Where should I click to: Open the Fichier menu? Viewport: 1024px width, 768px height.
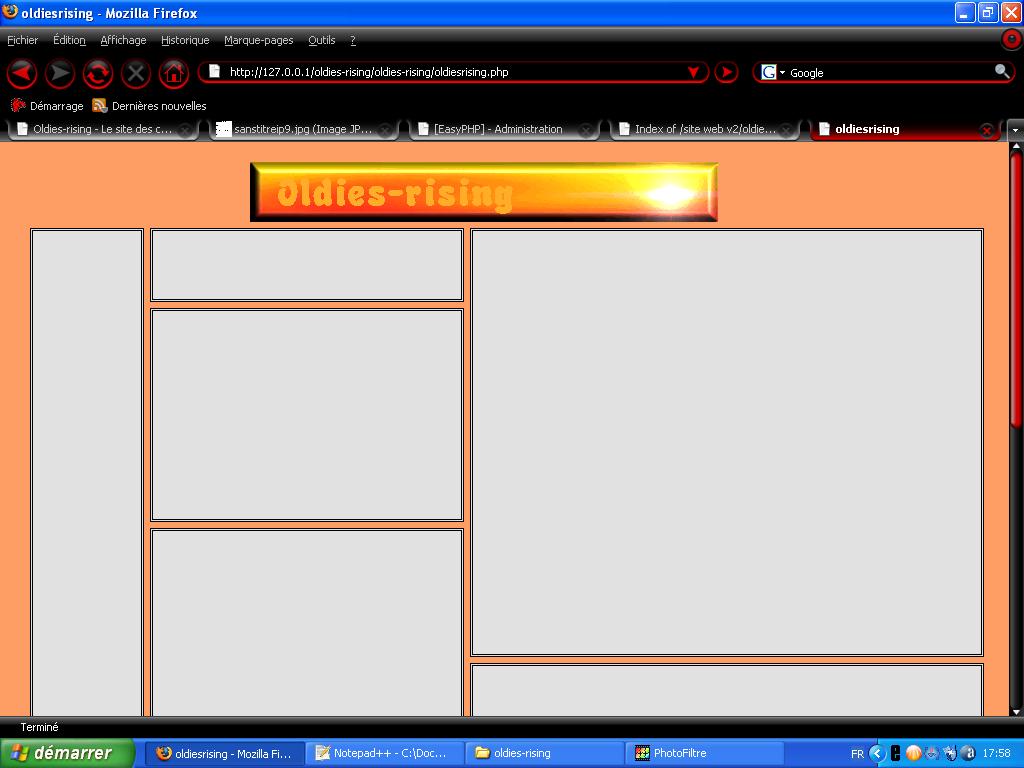point(23,40)
